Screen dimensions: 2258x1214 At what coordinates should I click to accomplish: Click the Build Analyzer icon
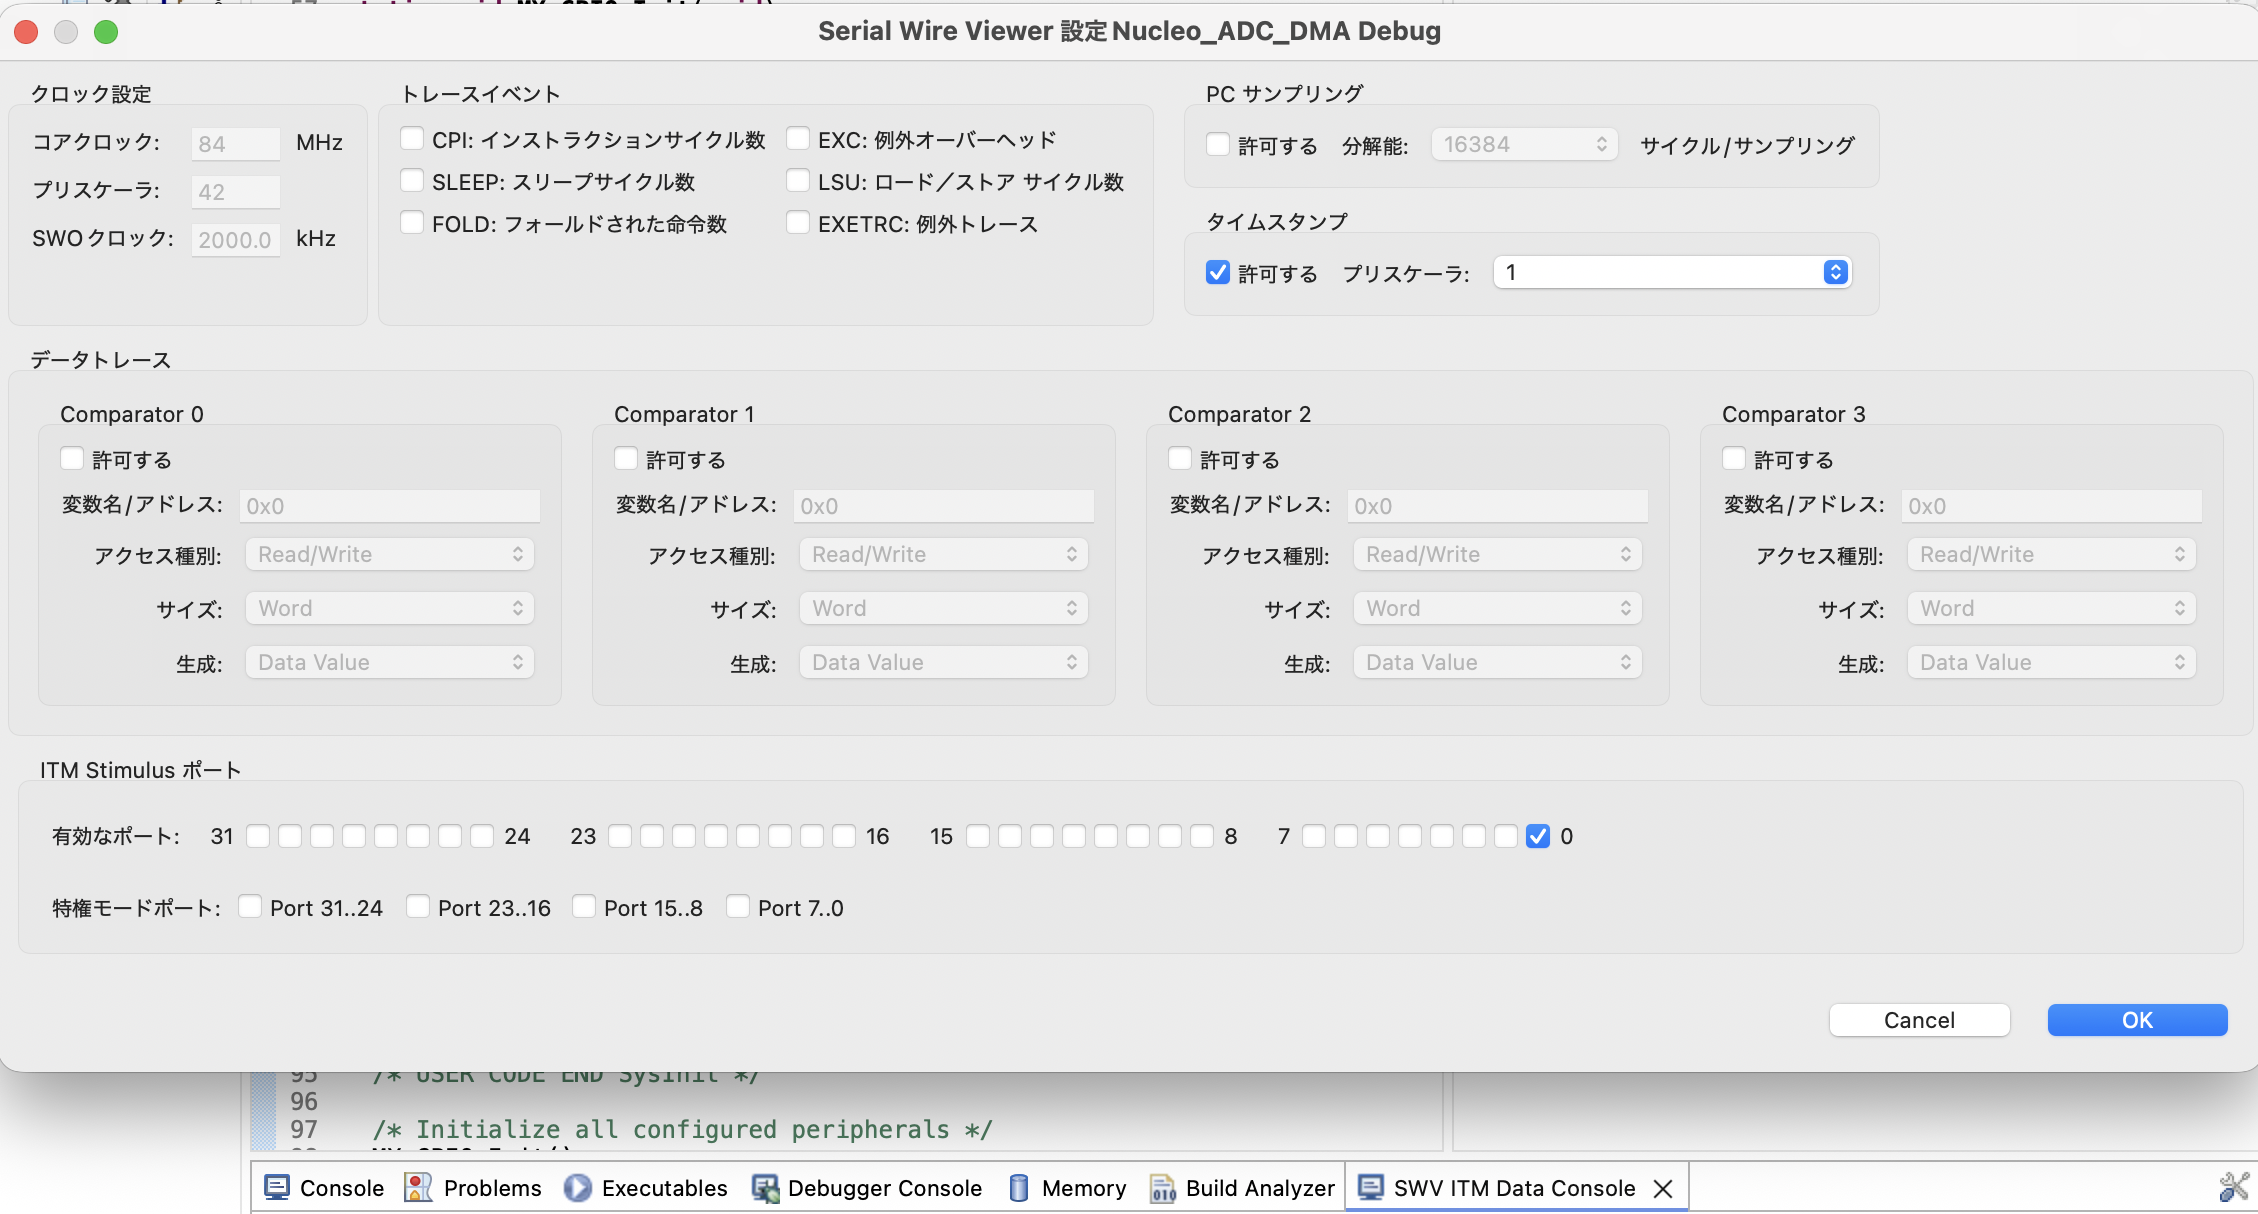[x=1163, y=1187]
